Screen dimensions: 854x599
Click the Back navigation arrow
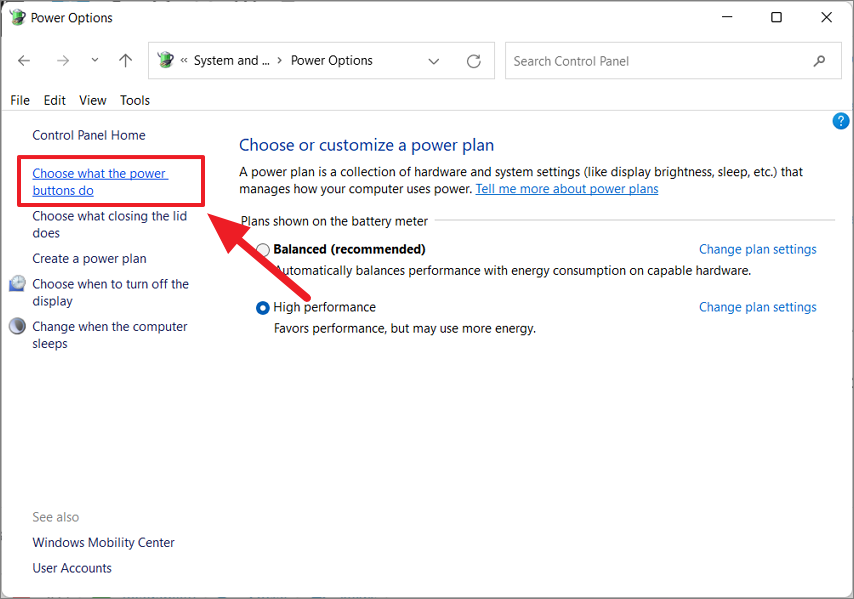24,60
